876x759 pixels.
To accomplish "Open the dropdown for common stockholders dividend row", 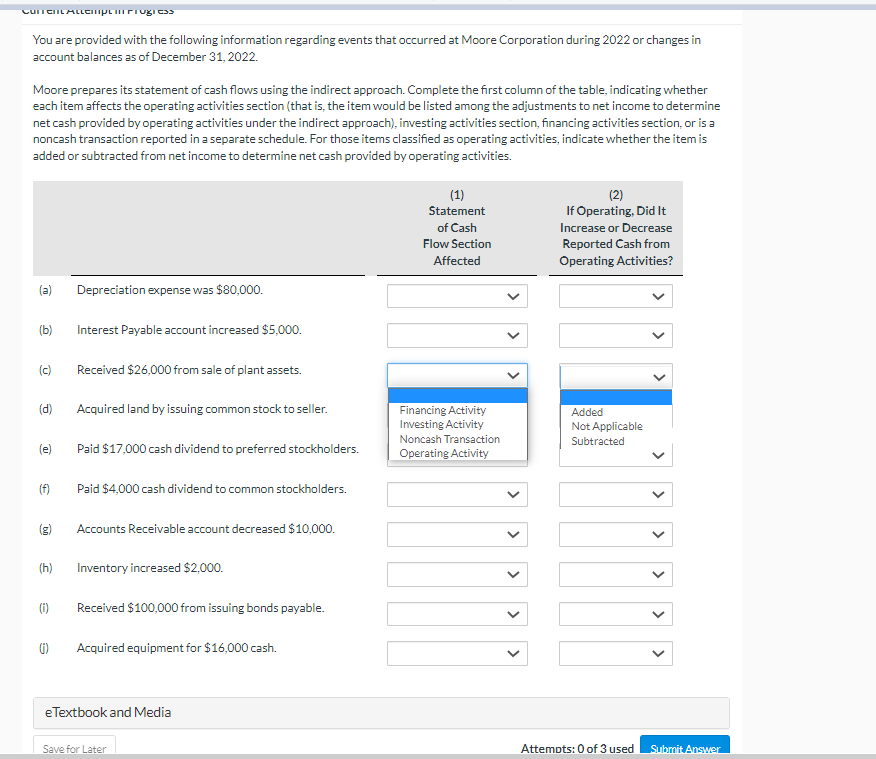I will 456,494.
